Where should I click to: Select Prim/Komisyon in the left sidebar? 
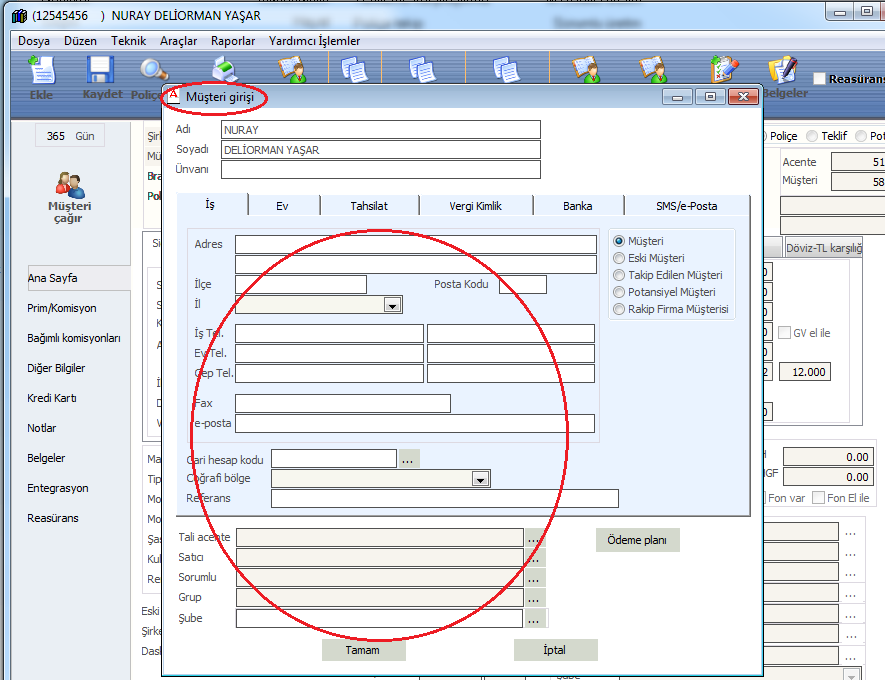[62, 308]
